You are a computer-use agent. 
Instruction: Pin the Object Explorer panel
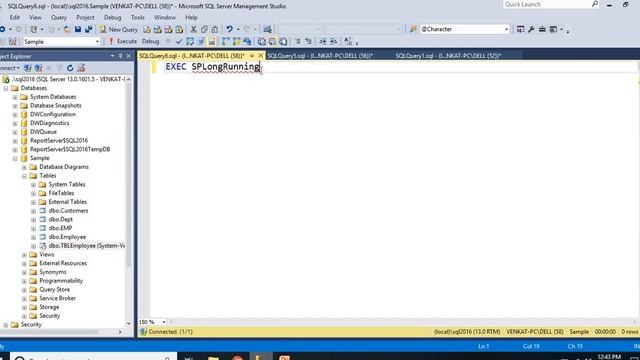120,56
